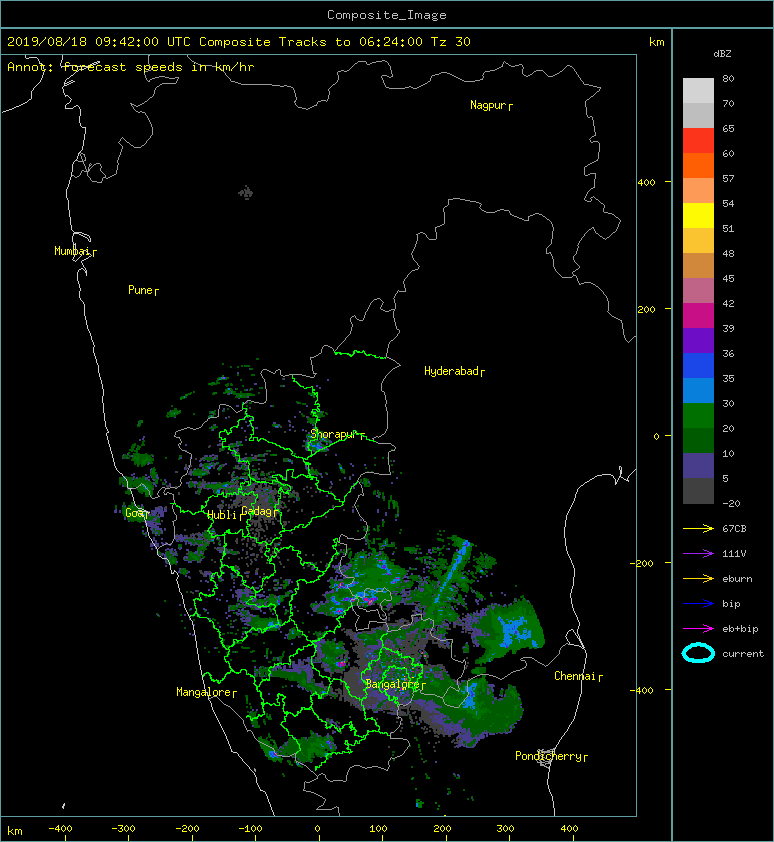Click the Annot: forecast speeds annotation
774x842 pixels.
pos(131,67)
